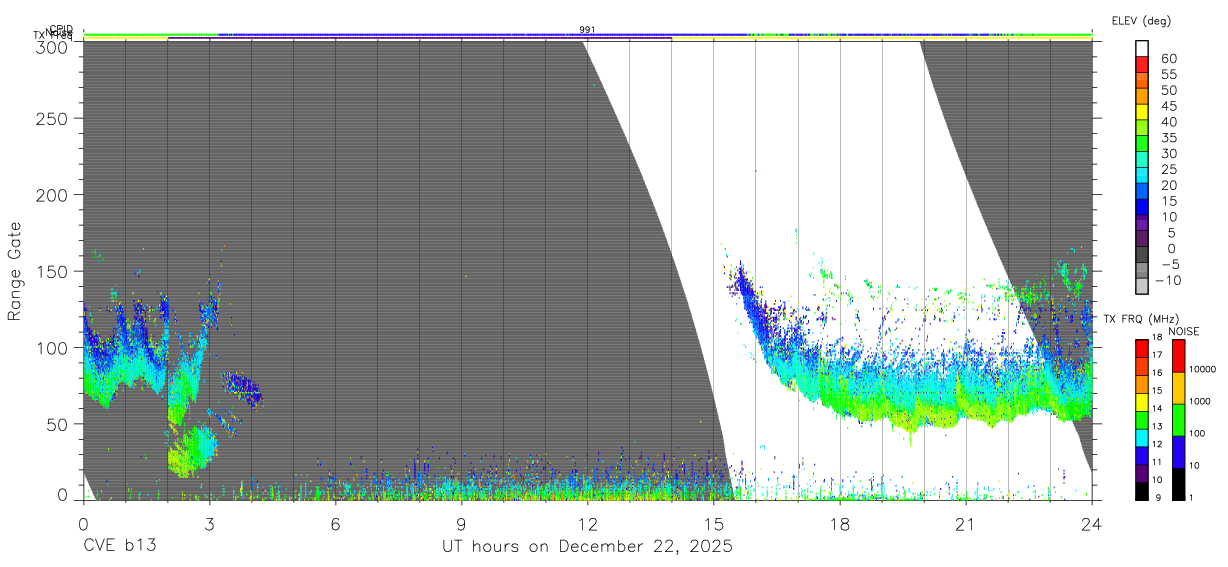The width and height of the screenshot is (1228, 567).
Task: Click 'UT hours on December 22, 2025' label
Action: tap(588, 547)
